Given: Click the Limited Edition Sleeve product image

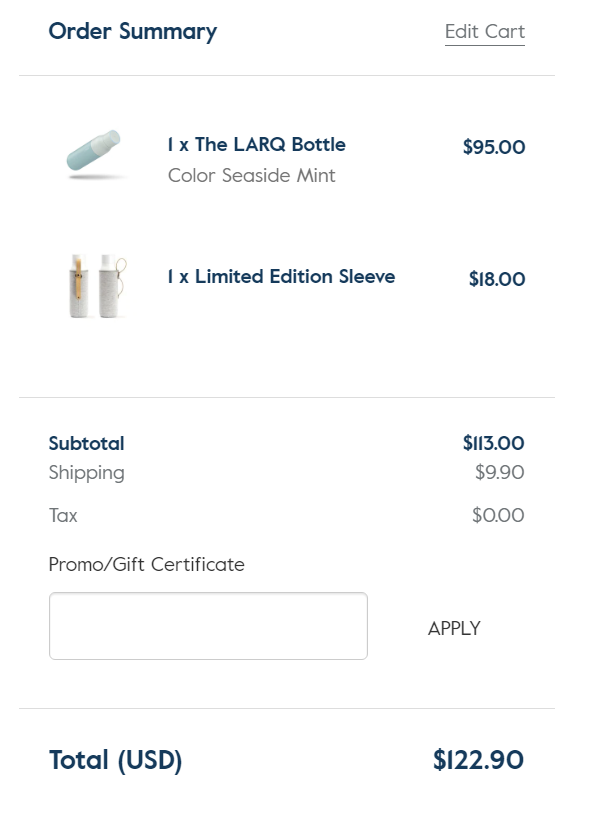Looking at the screenshot, I should [96, 285].
